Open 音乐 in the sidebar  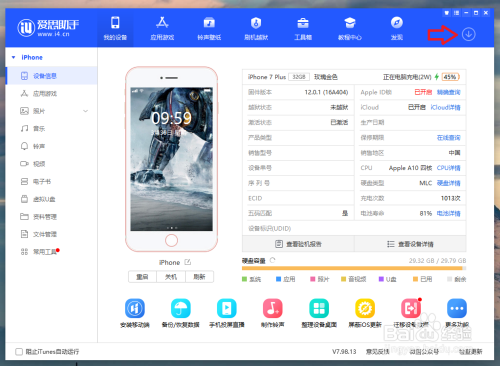(52, 129)
